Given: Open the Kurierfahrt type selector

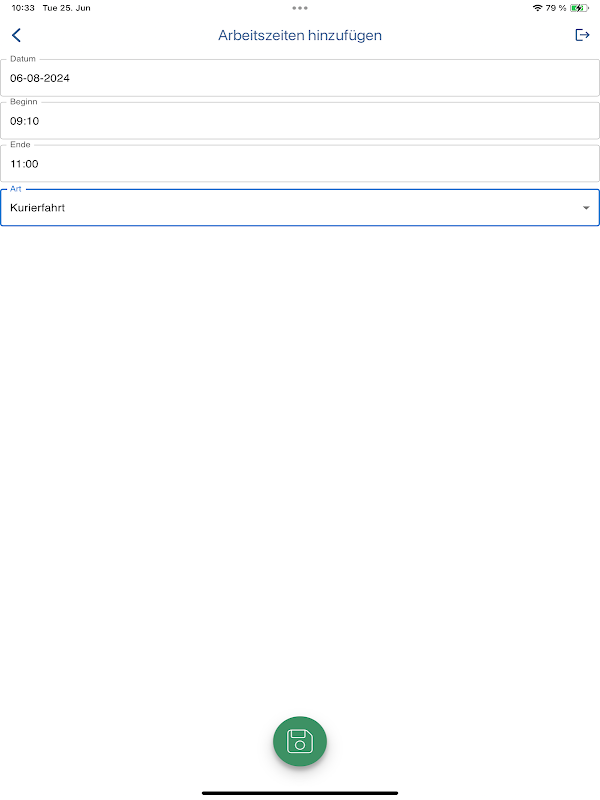Looking at the screenshot, I should point(290,208).
